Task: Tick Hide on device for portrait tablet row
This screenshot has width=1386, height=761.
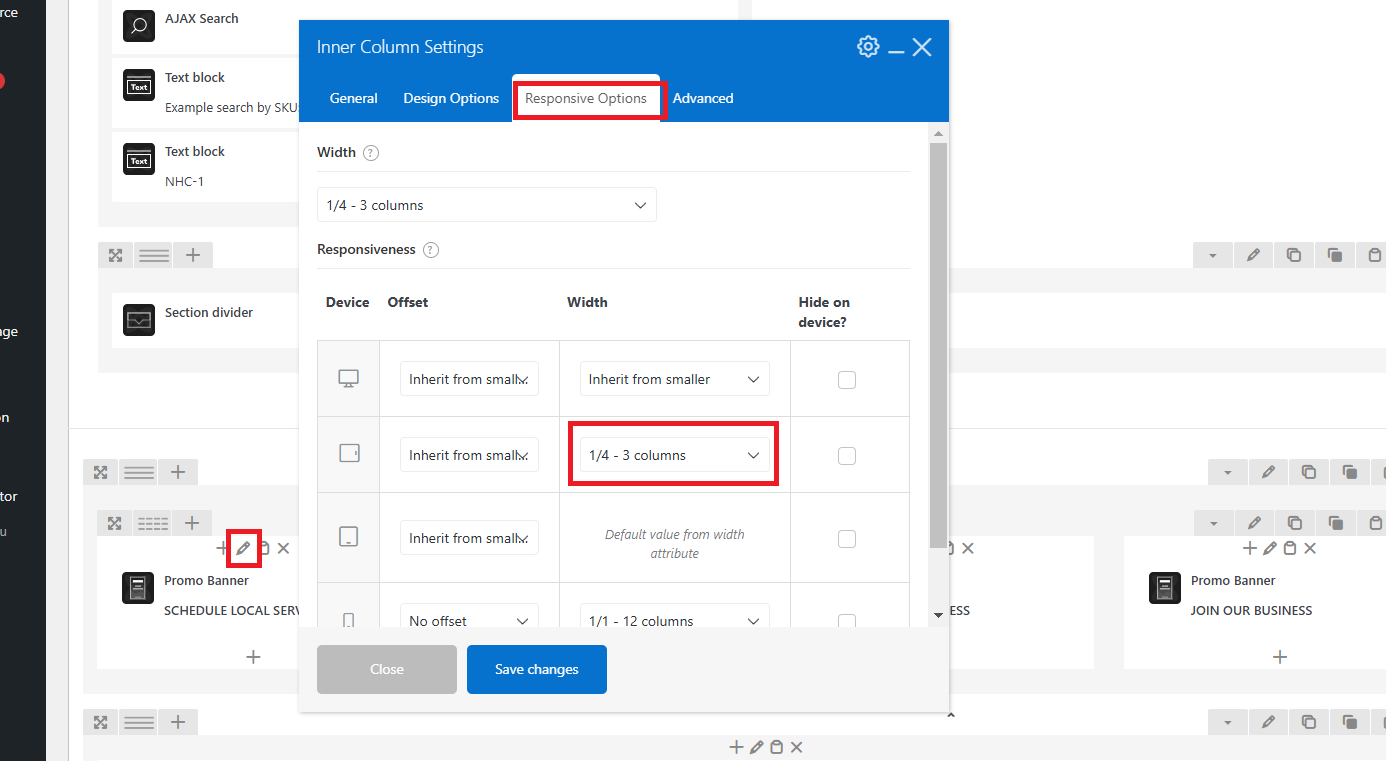Action: (x=847, y=538)
